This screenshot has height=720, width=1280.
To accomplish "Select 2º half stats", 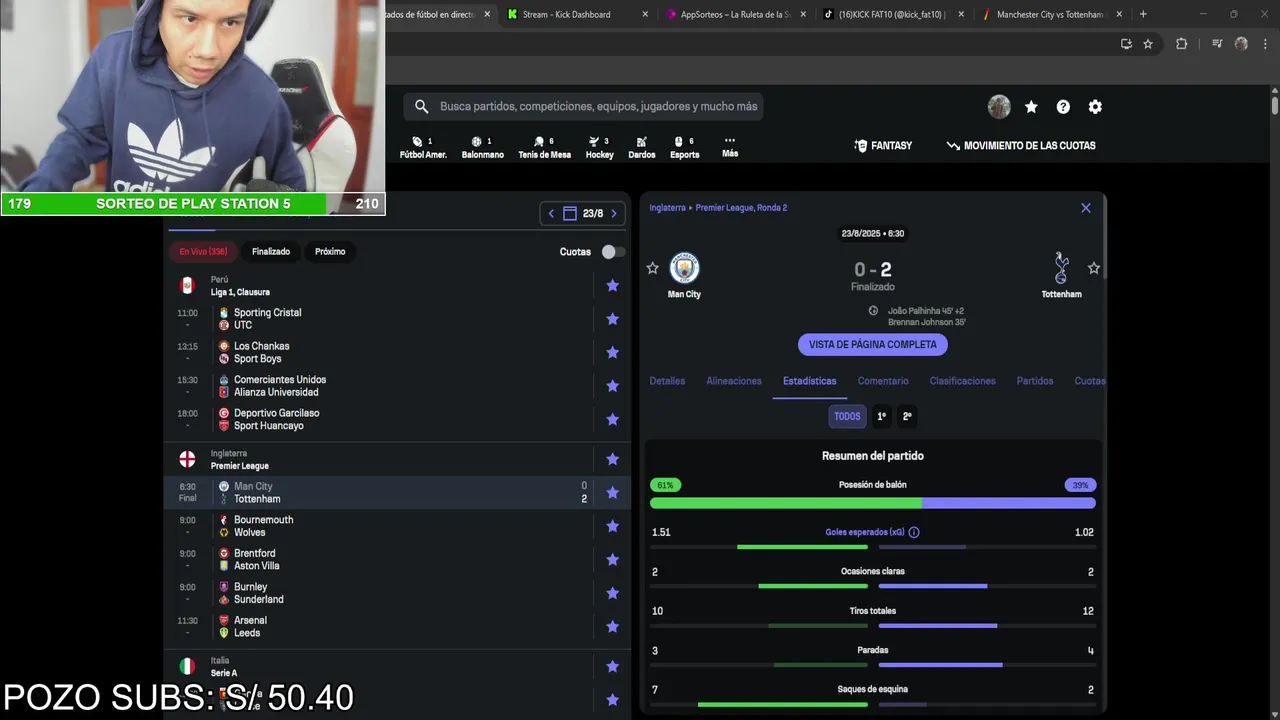I will pyautogui.click(x=907, y=416).
